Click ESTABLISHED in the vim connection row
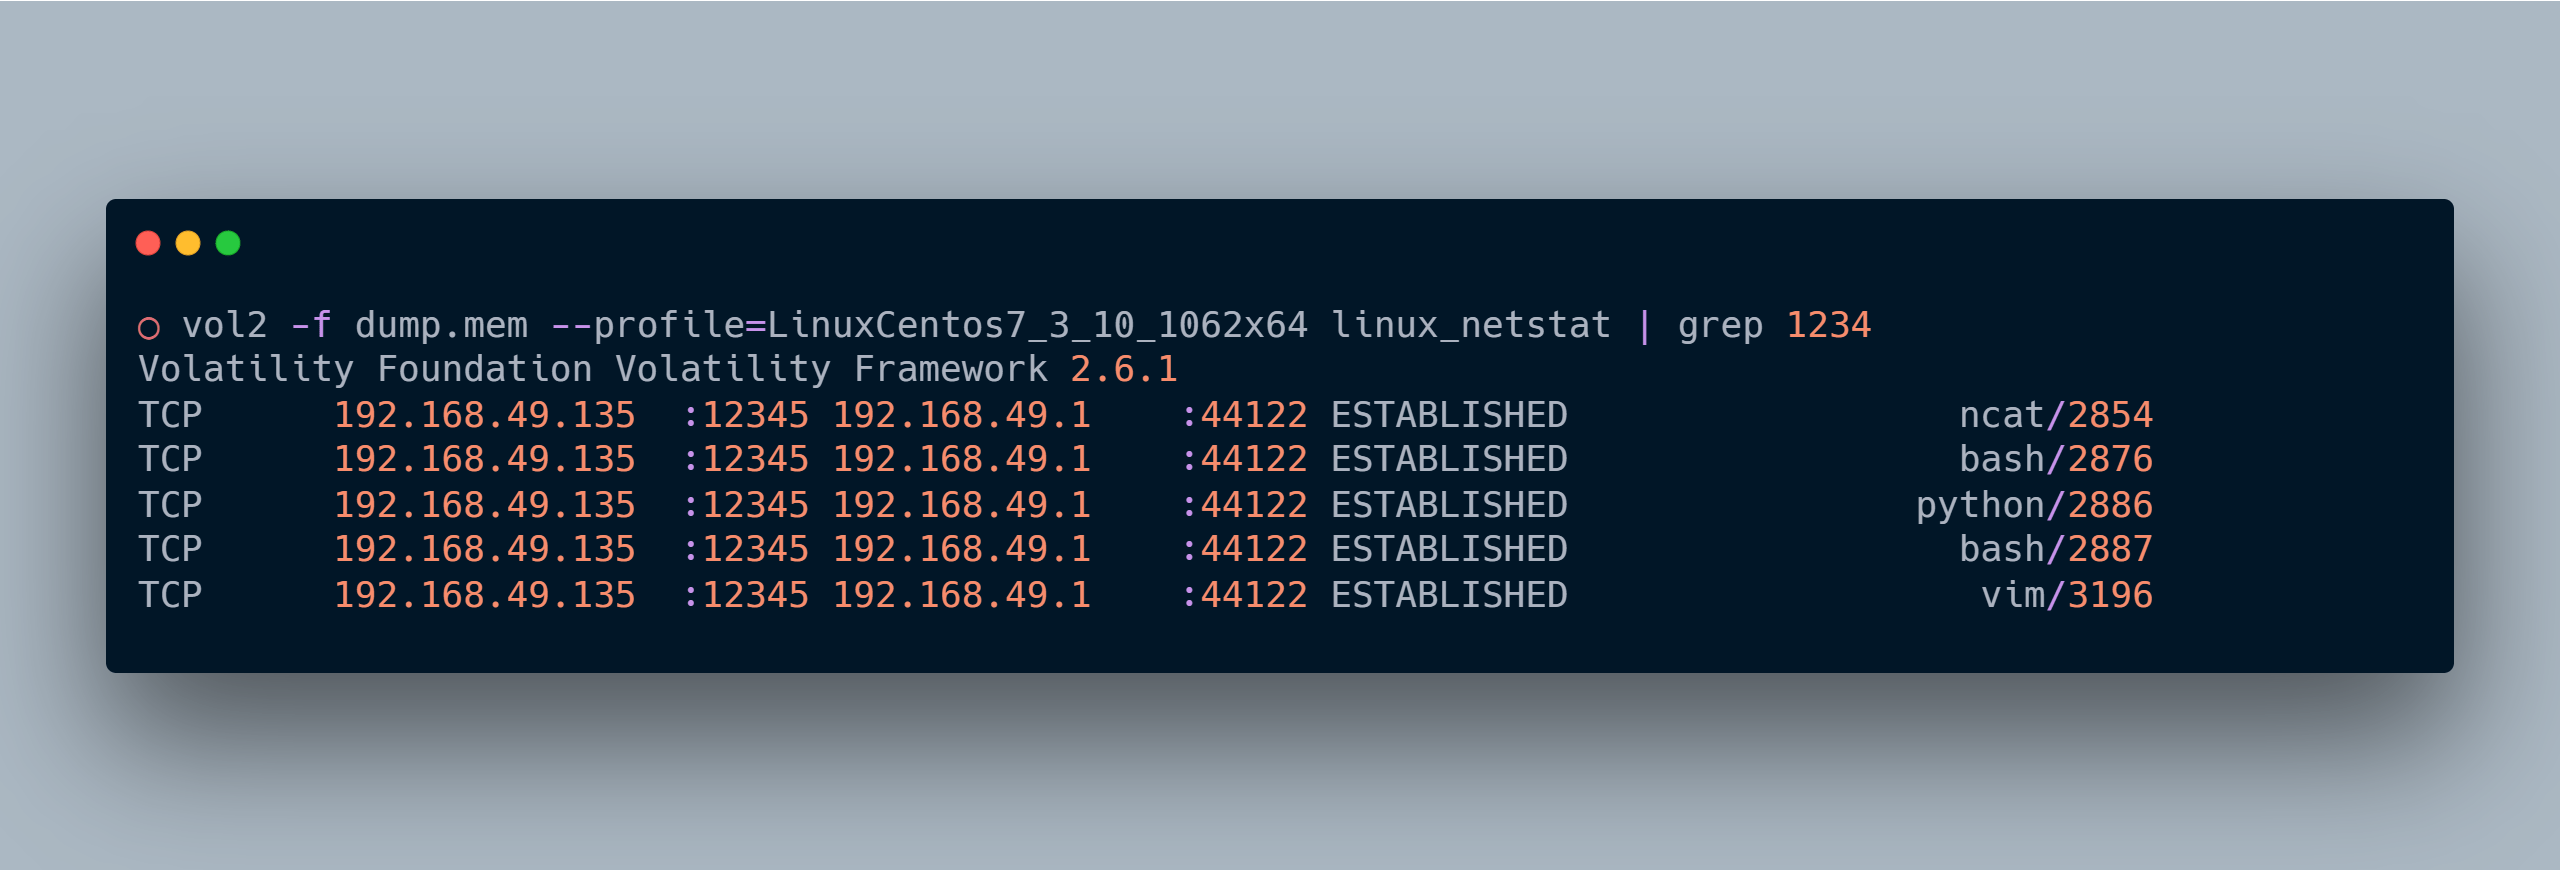The width and height of the screenshot is (2560, 870). [1449, 595]
